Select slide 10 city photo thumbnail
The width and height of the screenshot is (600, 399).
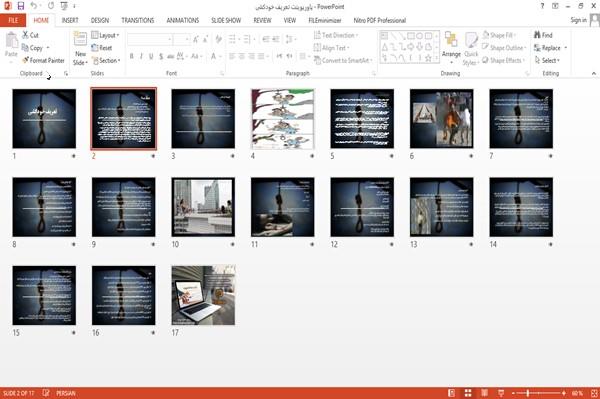tap(203, 207)
